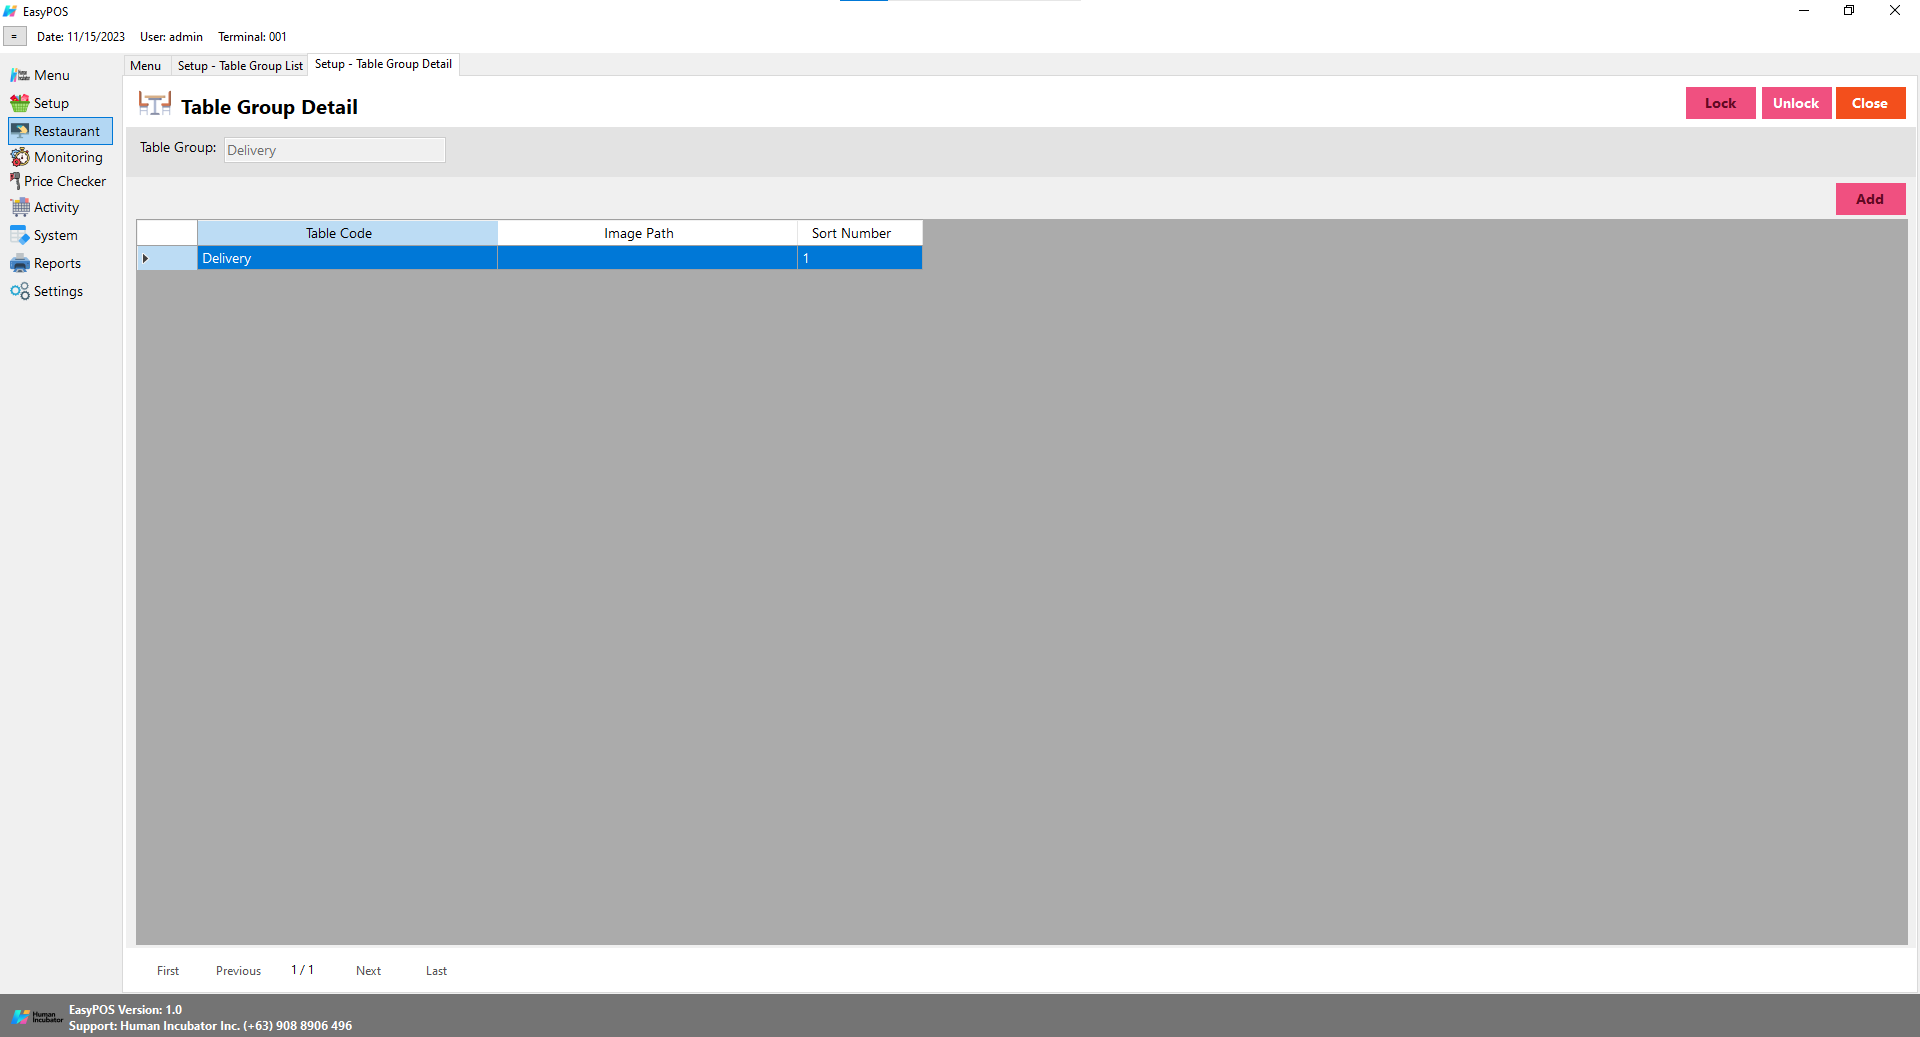The width and height of the screenshot is (1920, 1037).
Task: Select the Delivery table code cell
Action: tap(347, 258)
